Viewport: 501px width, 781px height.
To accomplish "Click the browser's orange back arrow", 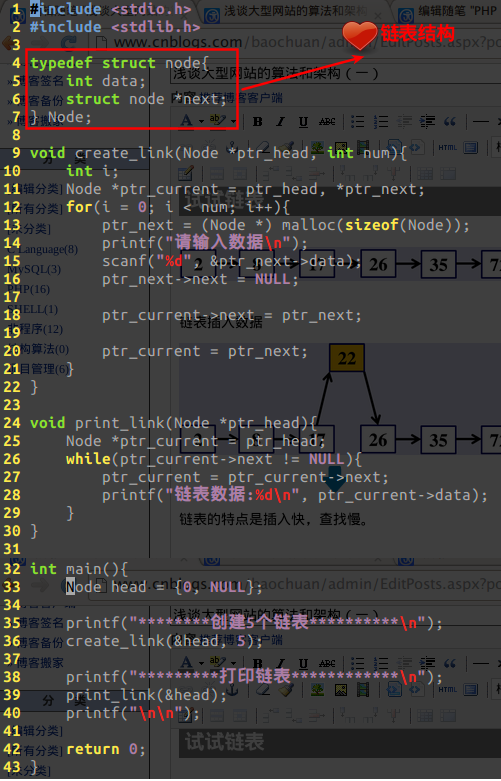I will (x=10, y=43).
